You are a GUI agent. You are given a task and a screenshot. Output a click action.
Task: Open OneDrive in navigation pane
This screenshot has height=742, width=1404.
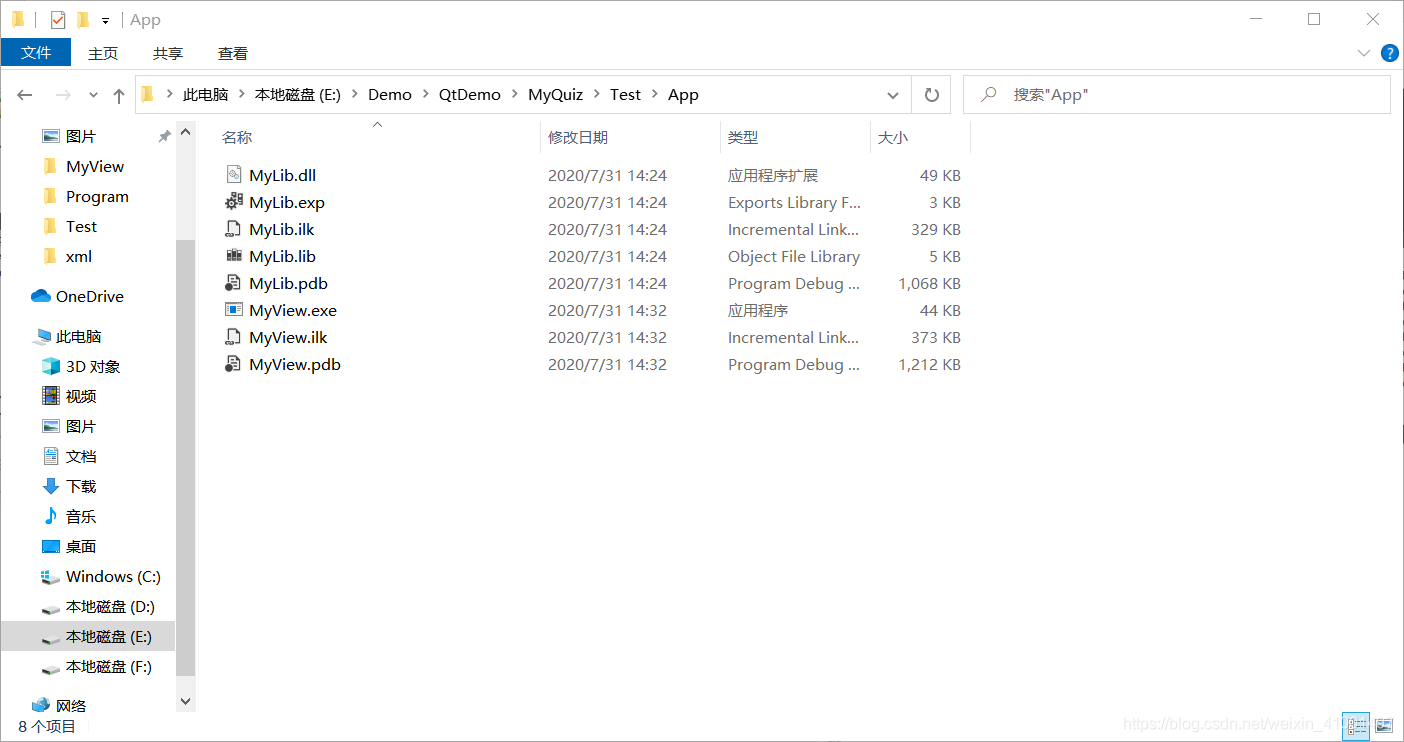tap(78, 296)
